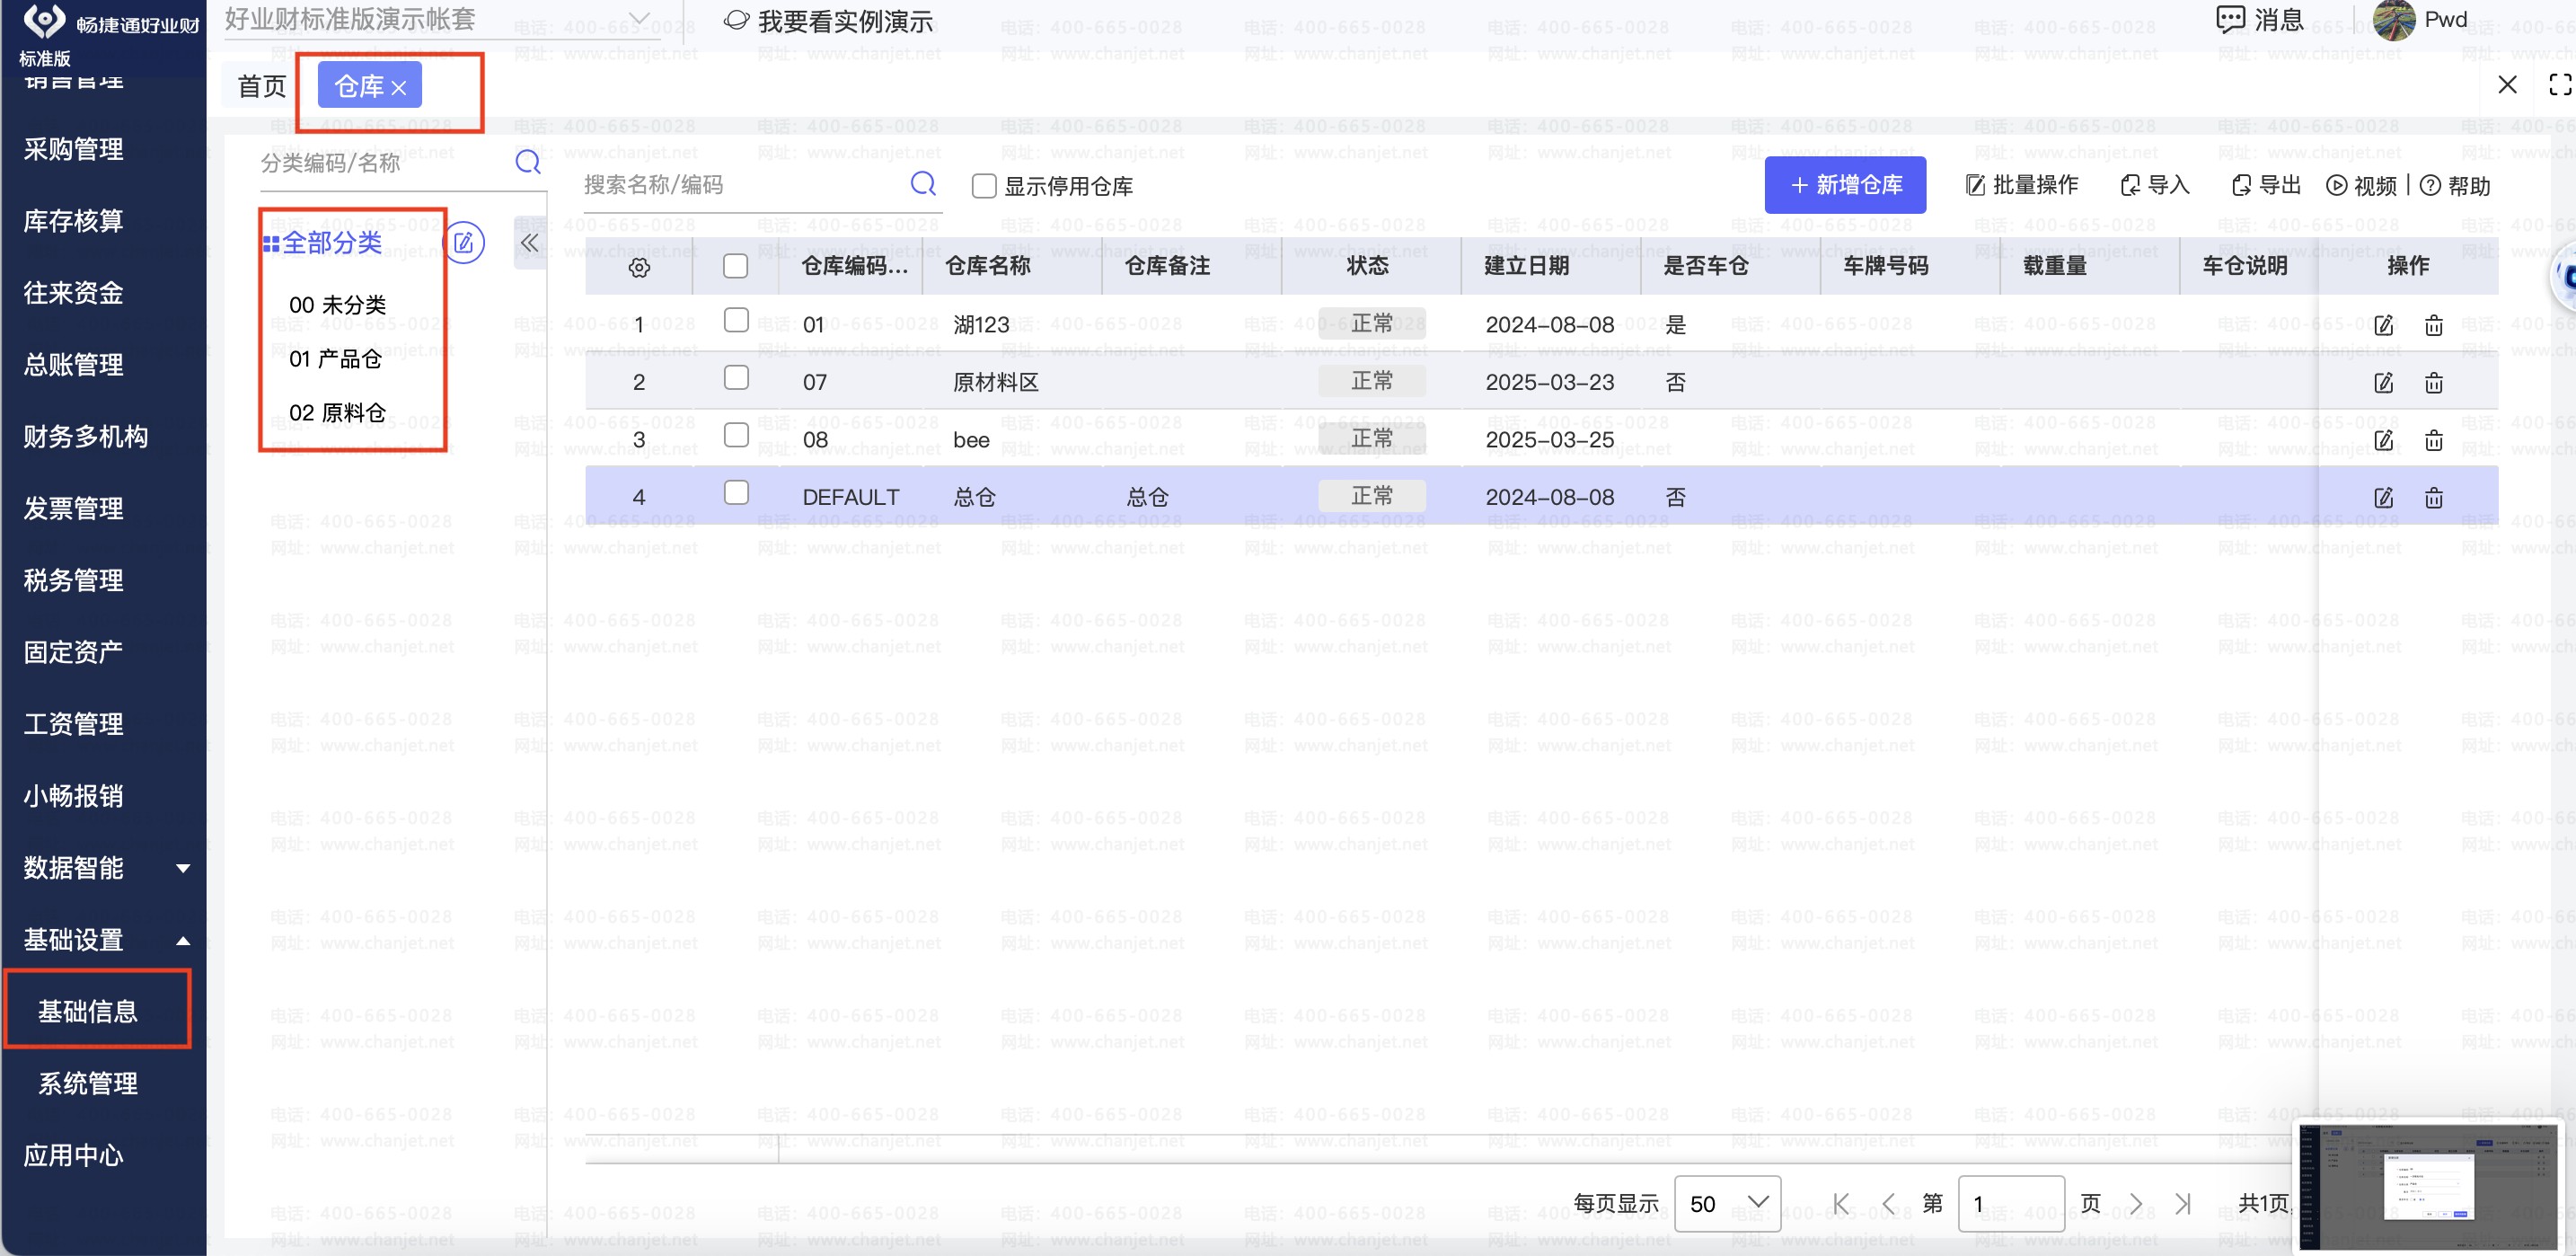Edit the warehouse row 湖123
Image resolution: width=2576 pixels, height=1256 pixels.
[2384, 325]
